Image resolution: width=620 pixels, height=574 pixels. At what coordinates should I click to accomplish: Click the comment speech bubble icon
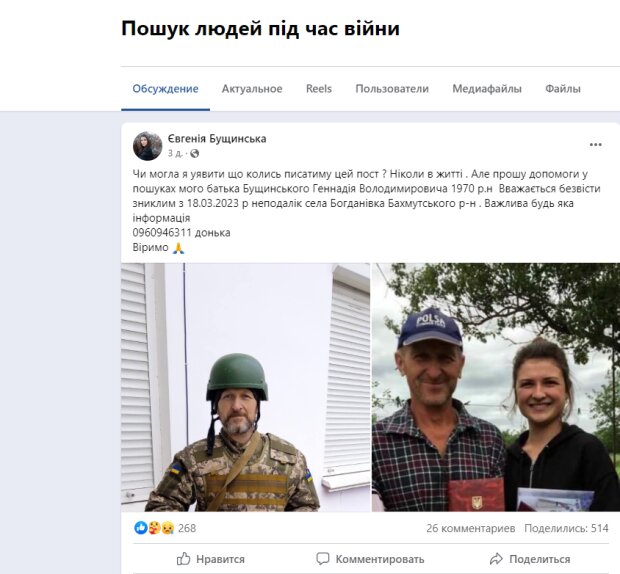[x=323, y=559]
